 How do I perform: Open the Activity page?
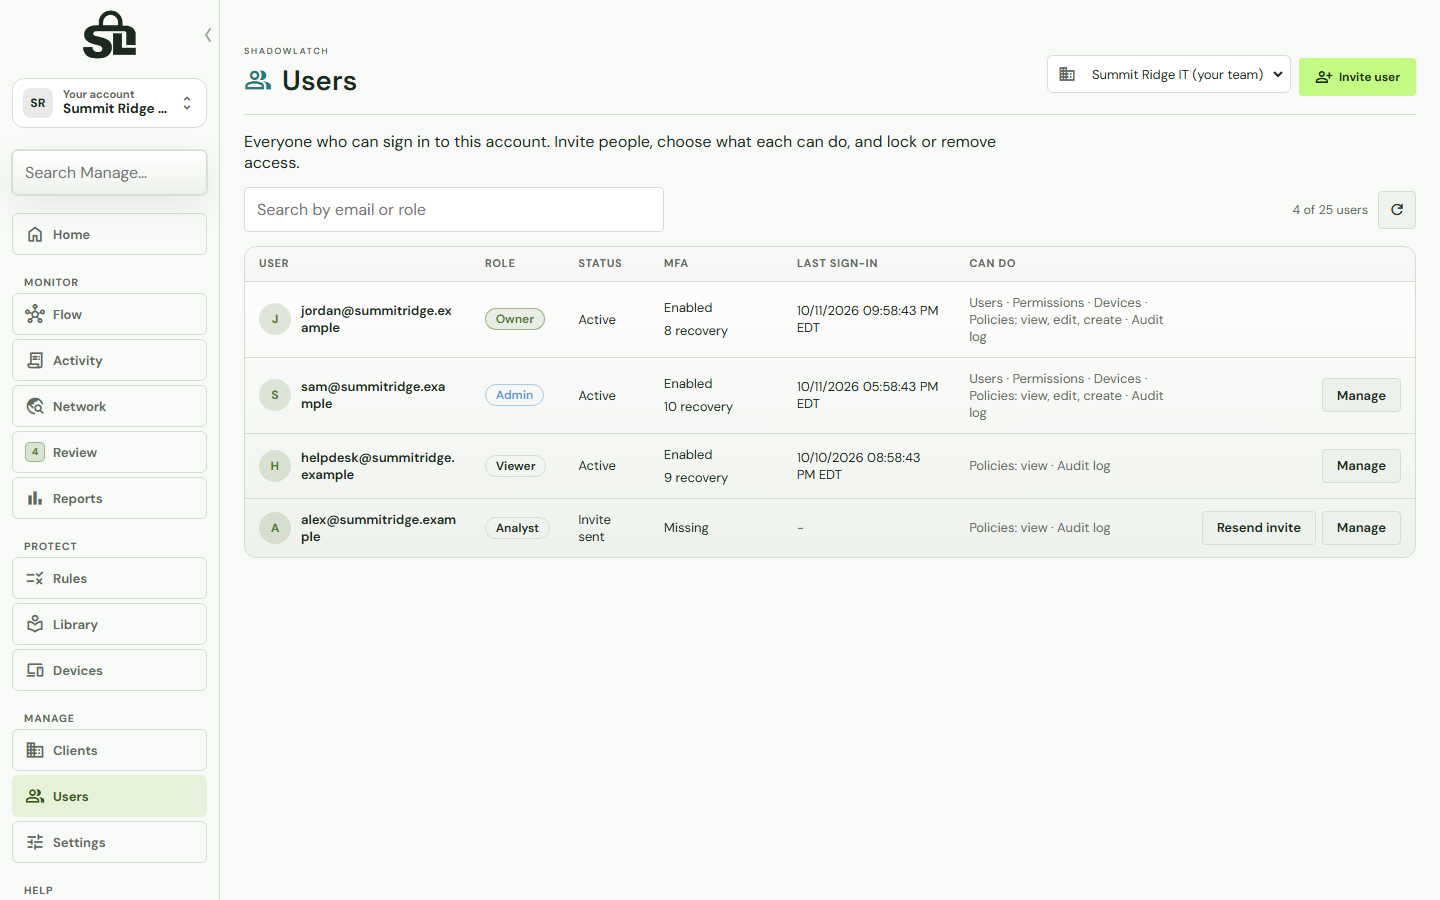coord(109,360)
